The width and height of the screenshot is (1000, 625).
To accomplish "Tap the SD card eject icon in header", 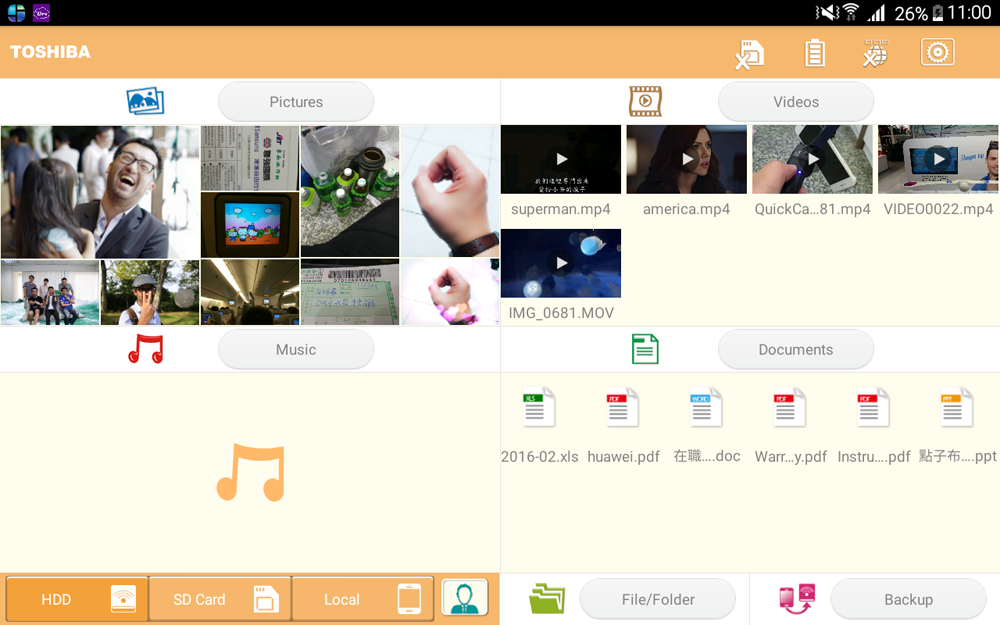I will (x=749, y=54).
